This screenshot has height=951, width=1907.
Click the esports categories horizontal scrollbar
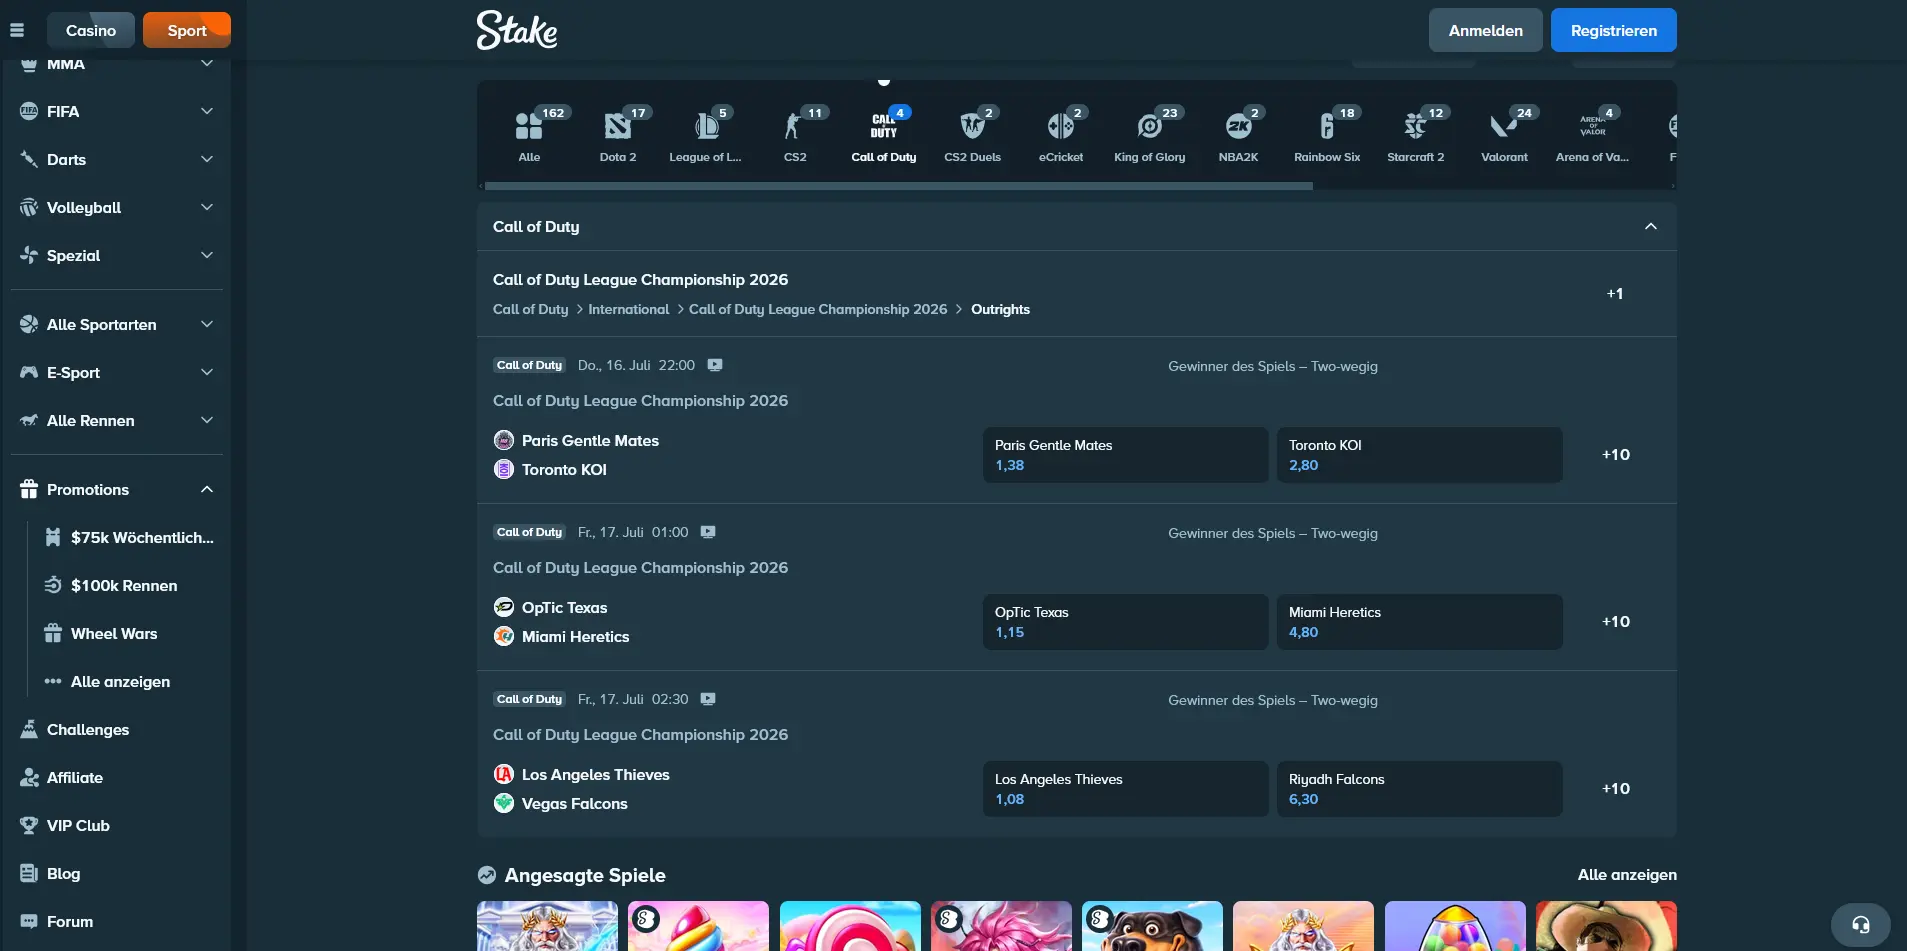(x=898, y=186)
